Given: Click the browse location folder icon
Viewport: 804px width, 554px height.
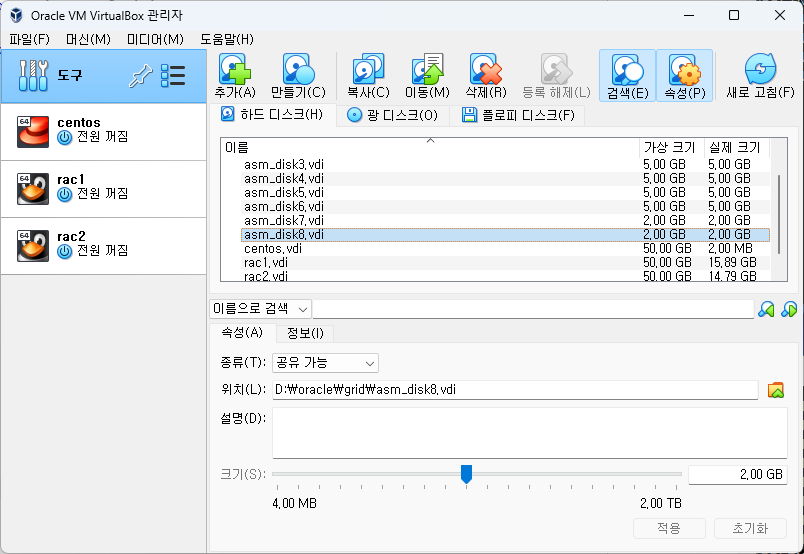Looking at the screenshot, I should 776,390.
